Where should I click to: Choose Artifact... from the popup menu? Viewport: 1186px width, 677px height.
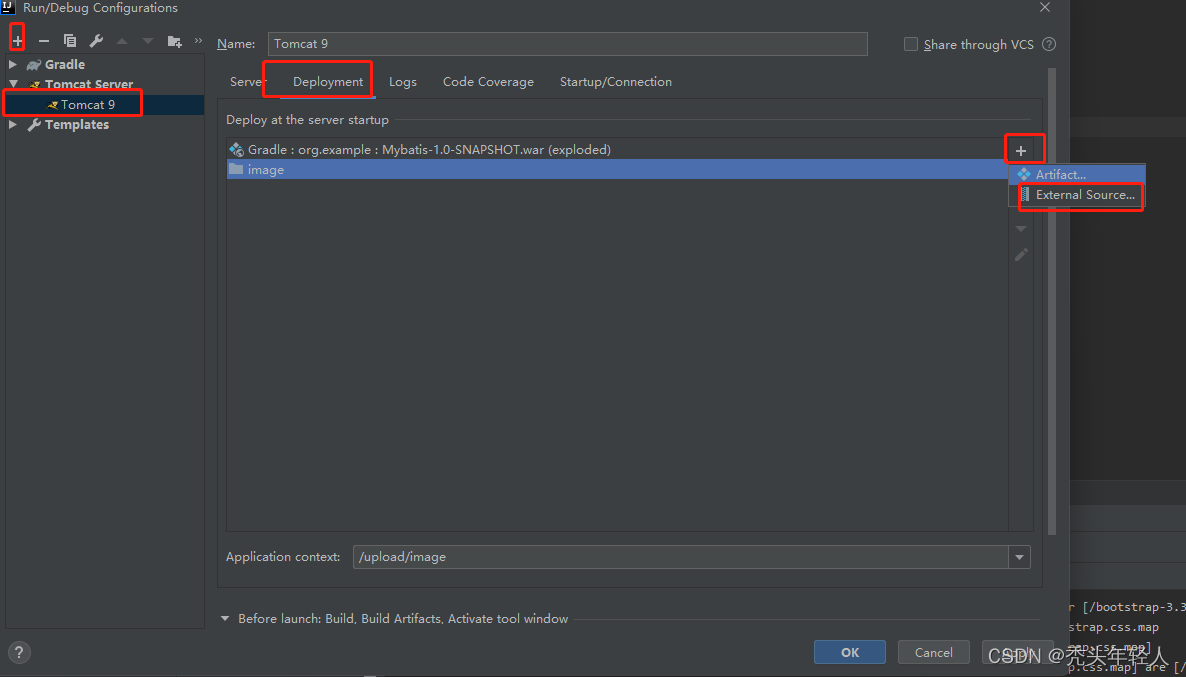(x=1077, y=175)
